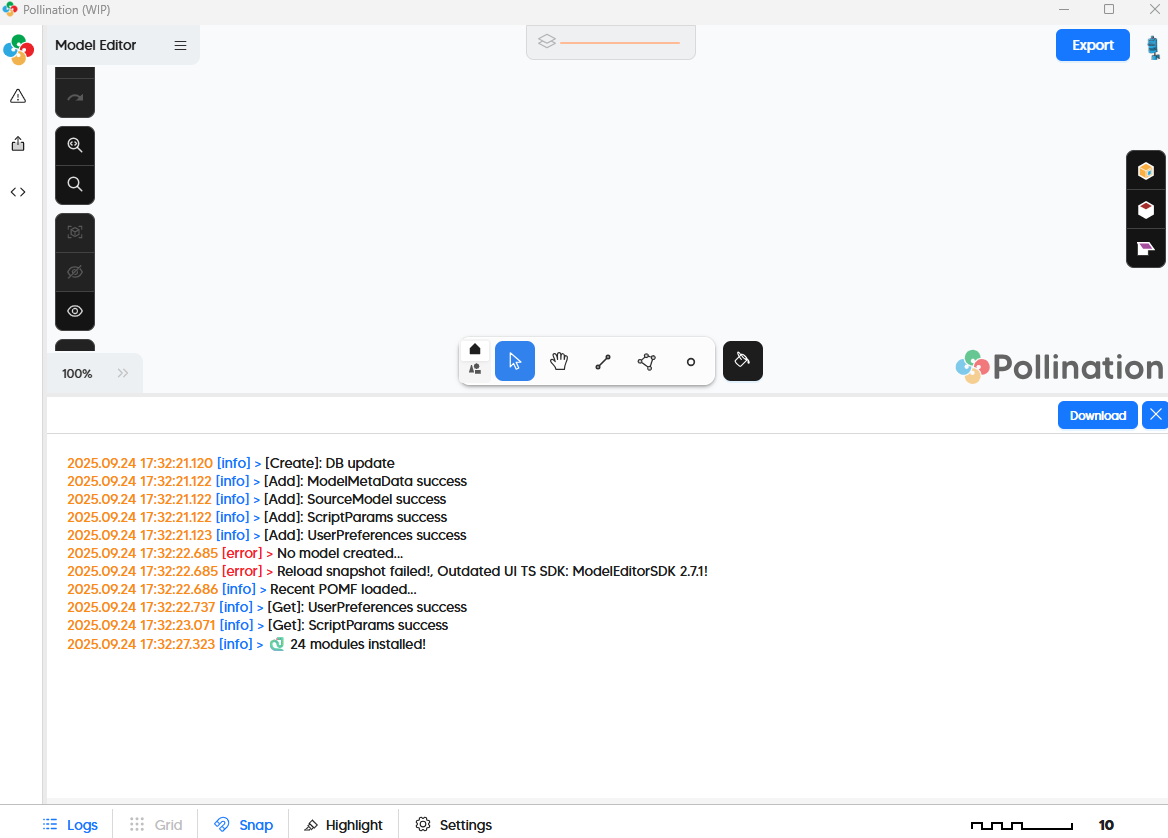Toggle Grid in the bottom bar

[x=156, y=825]
